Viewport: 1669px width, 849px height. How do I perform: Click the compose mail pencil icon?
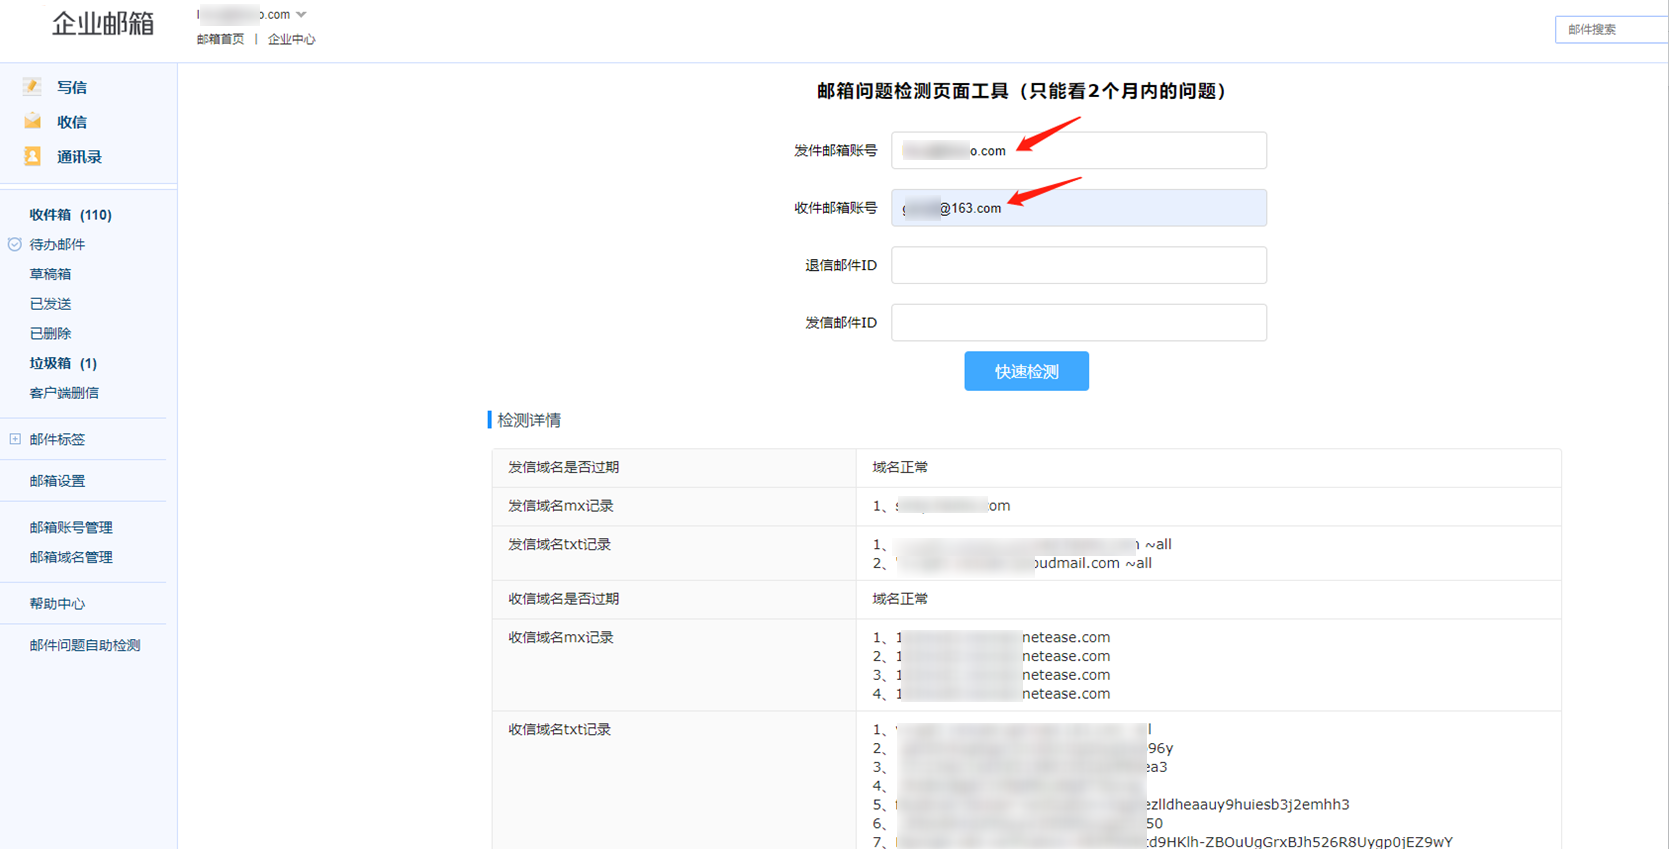(x=32, y=87)
